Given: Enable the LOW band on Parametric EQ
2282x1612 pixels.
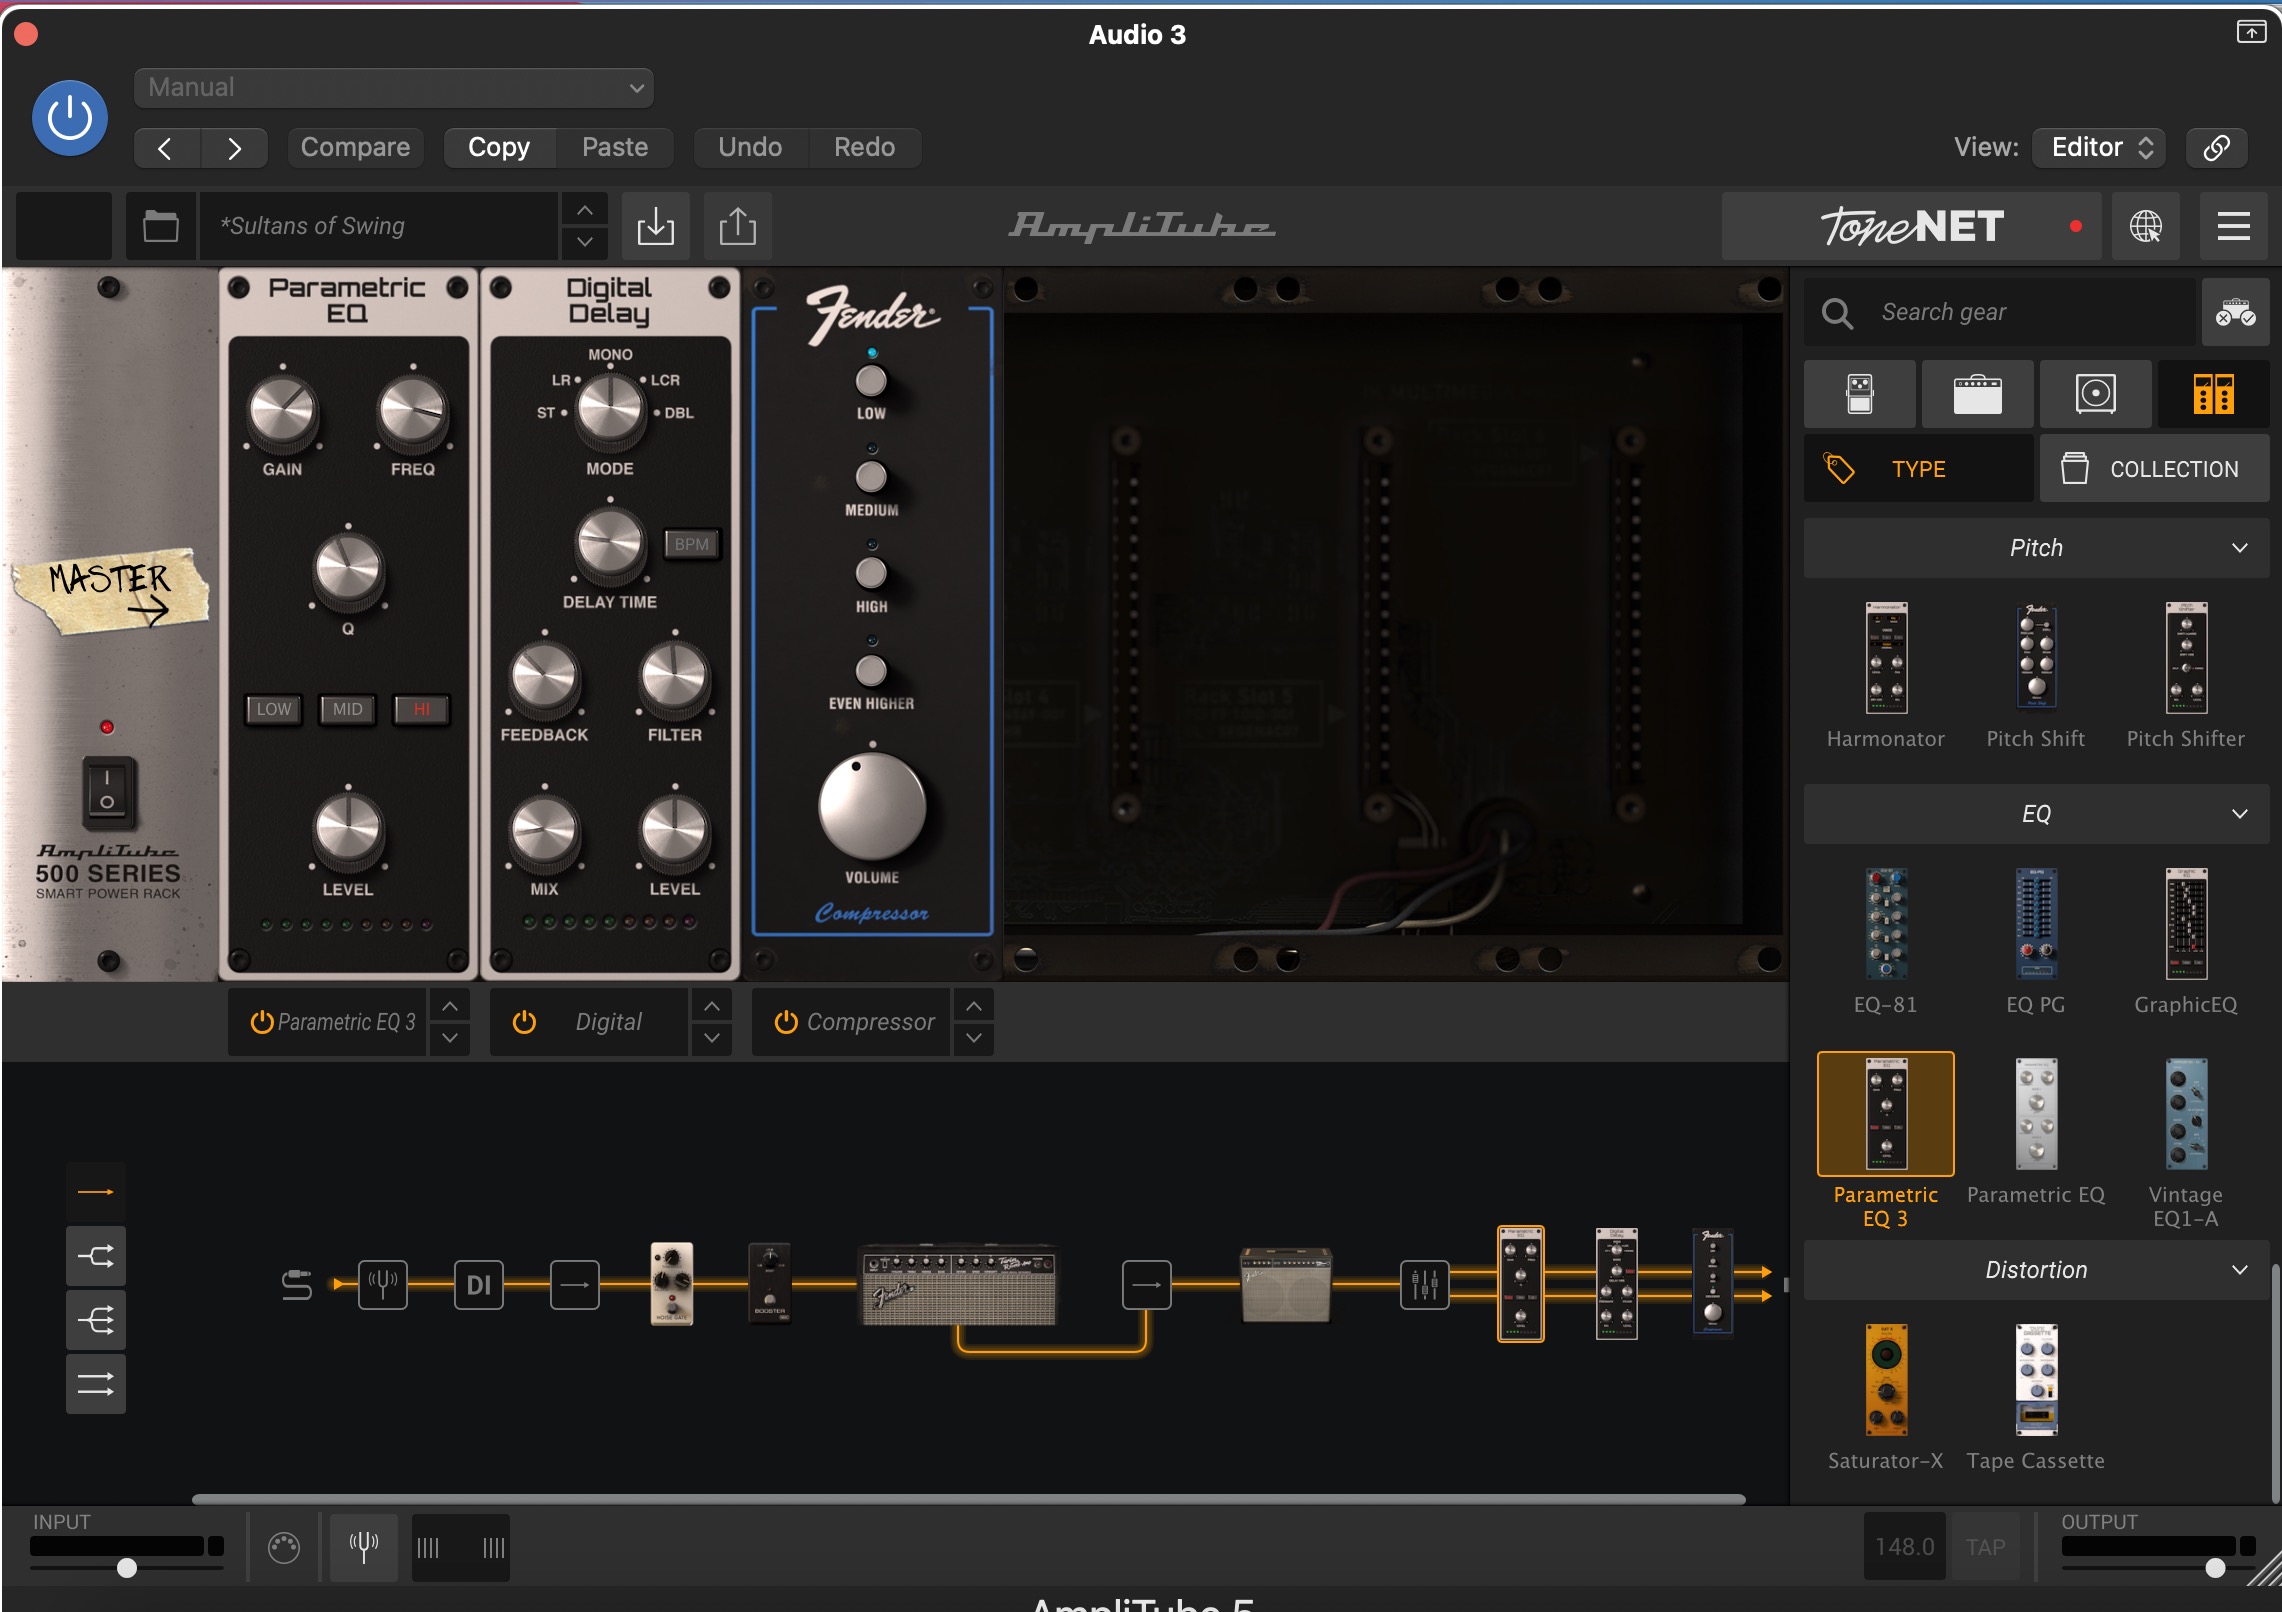Looking at the screenshot, I should (274, 709).
